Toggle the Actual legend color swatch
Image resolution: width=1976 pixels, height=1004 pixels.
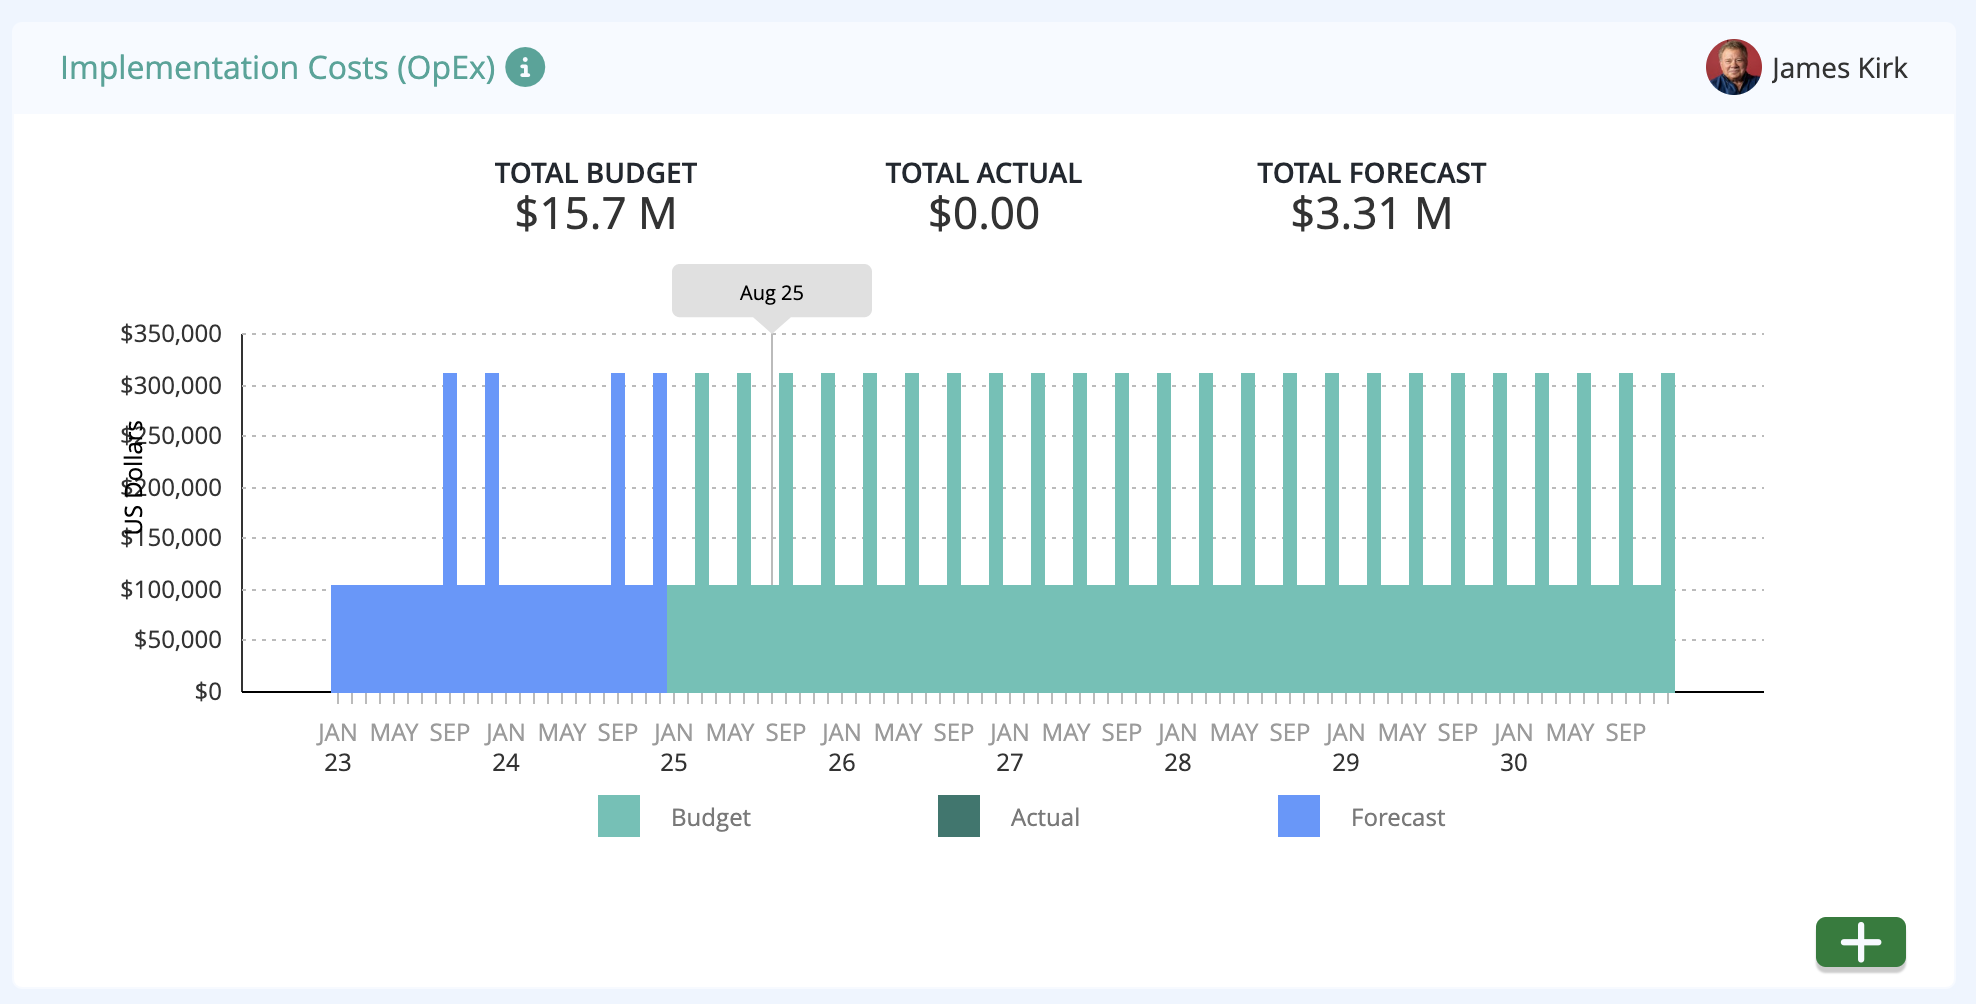coord(959,816)
